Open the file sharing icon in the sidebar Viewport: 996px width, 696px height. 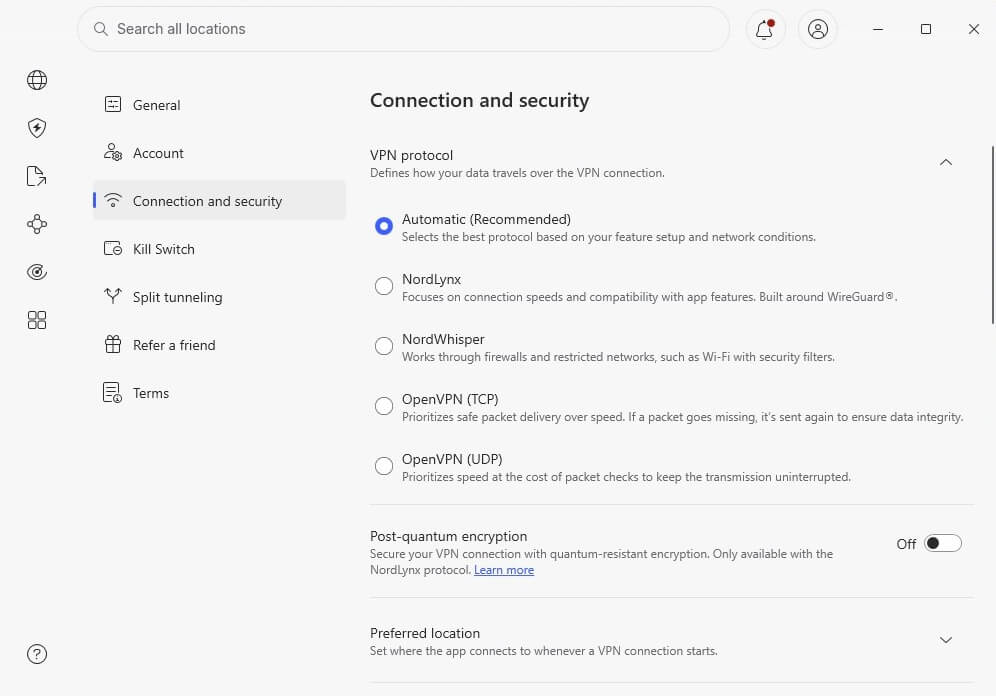pos(37,176)
